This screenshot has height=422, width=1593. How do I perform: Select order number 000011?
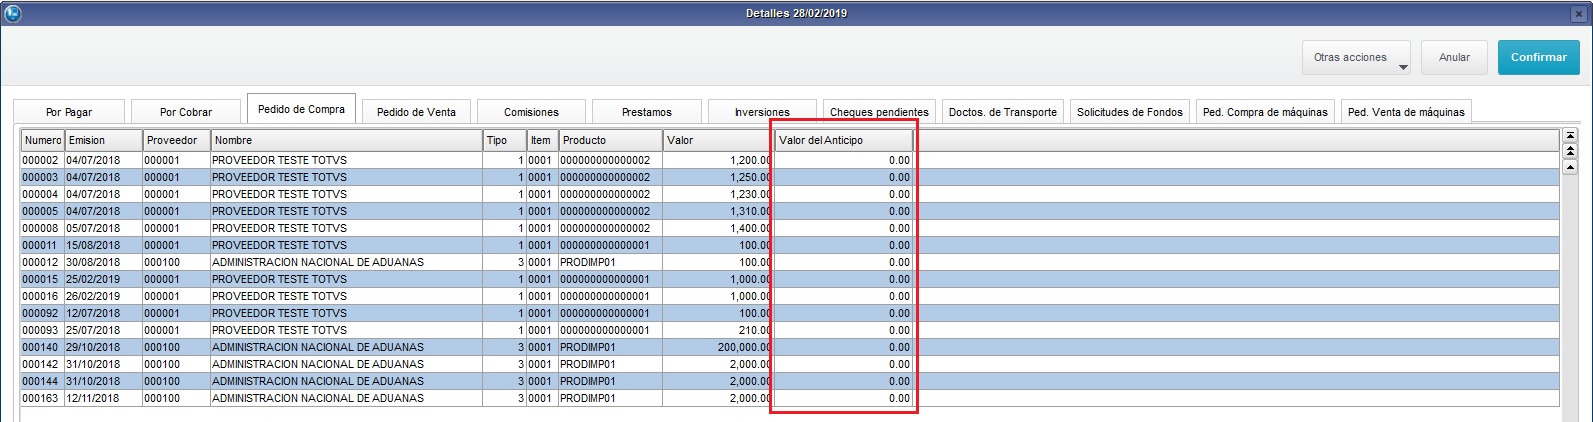tap(41, 245)
